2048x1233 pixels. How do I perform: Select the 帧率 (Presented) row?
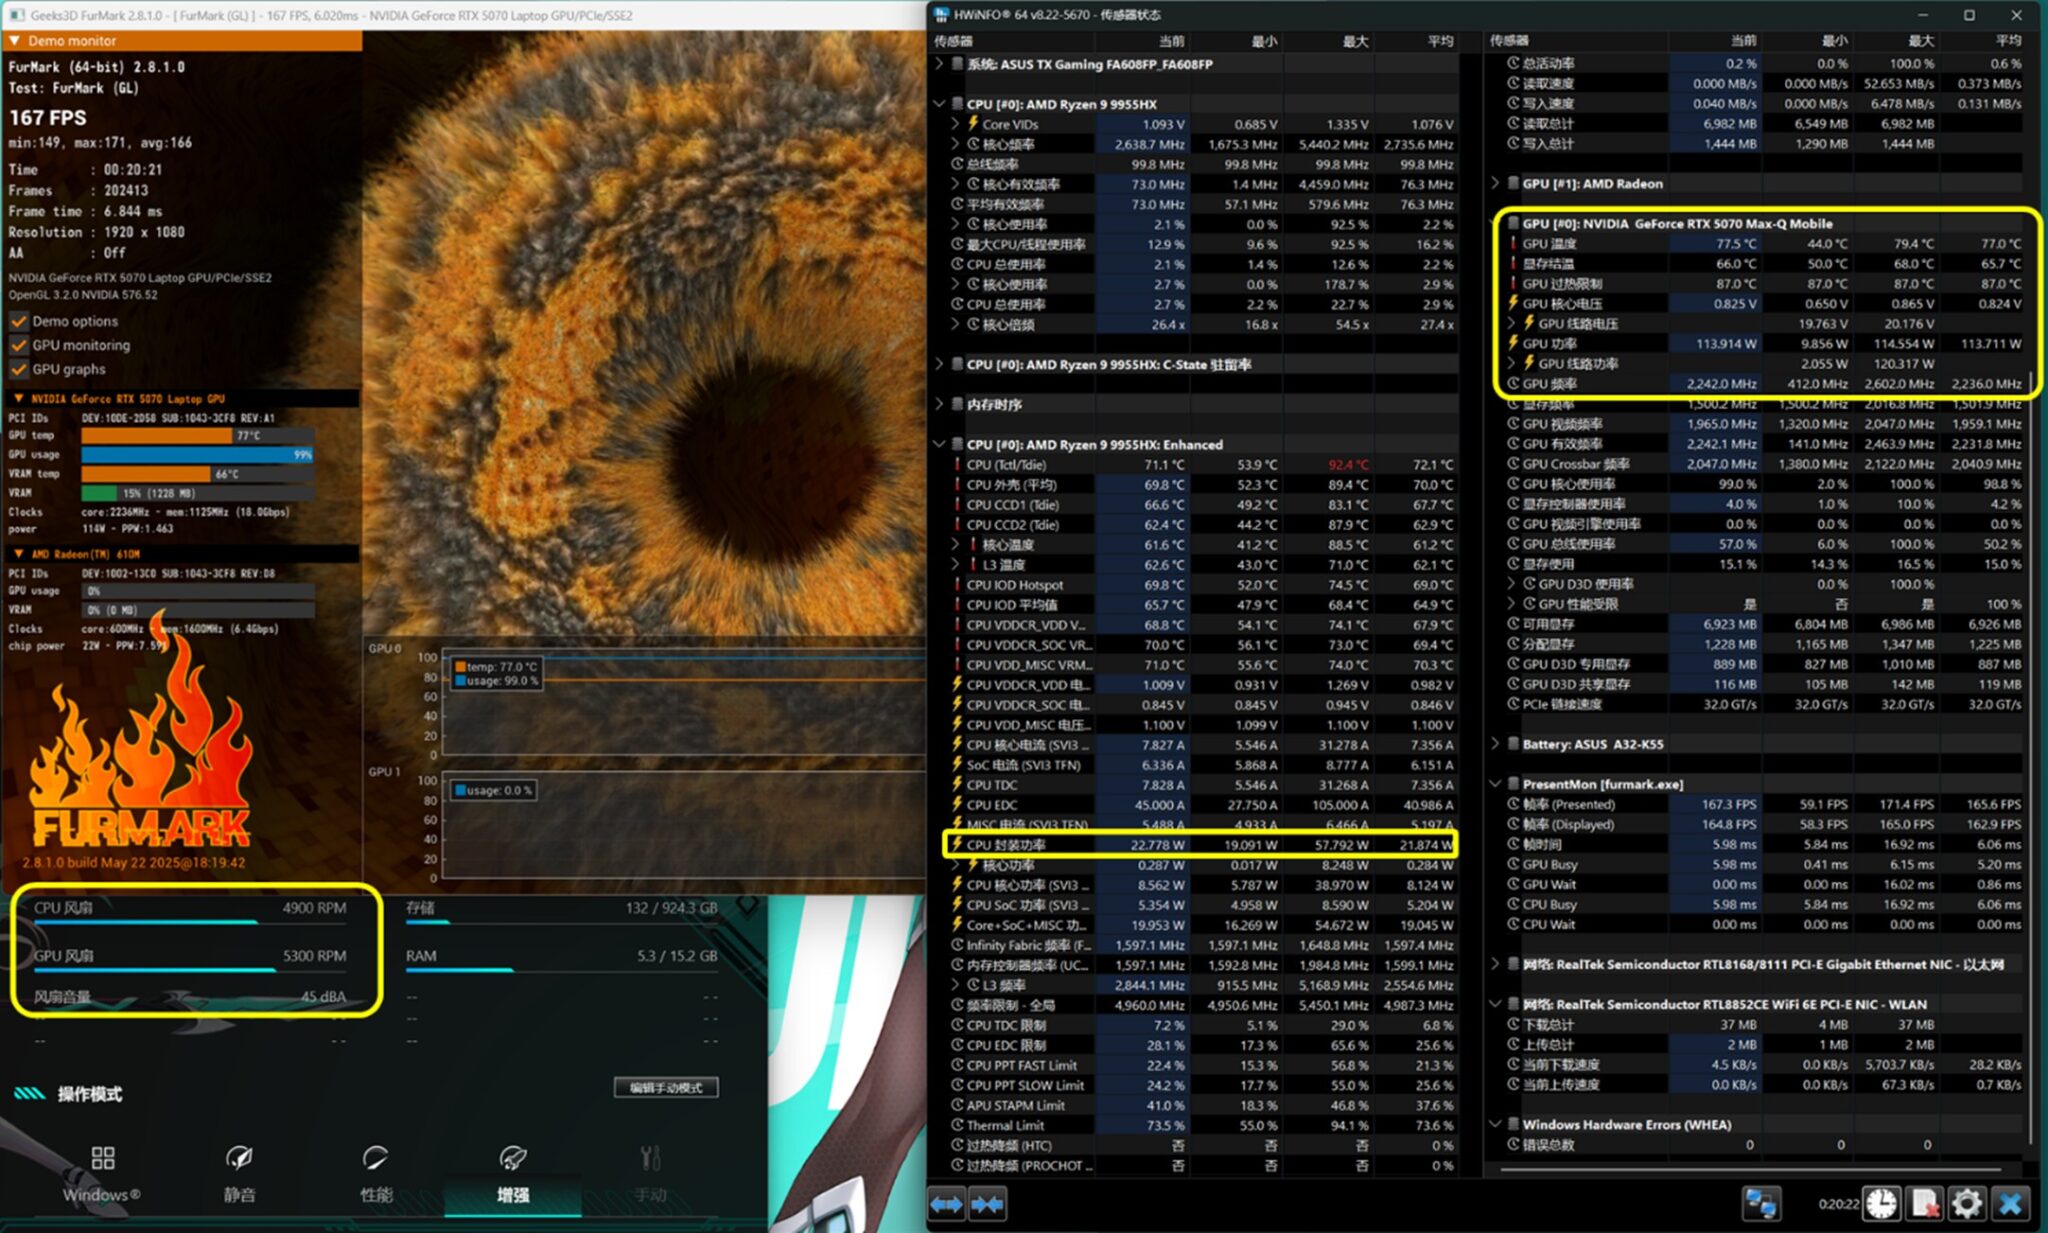click(1765, 804)
